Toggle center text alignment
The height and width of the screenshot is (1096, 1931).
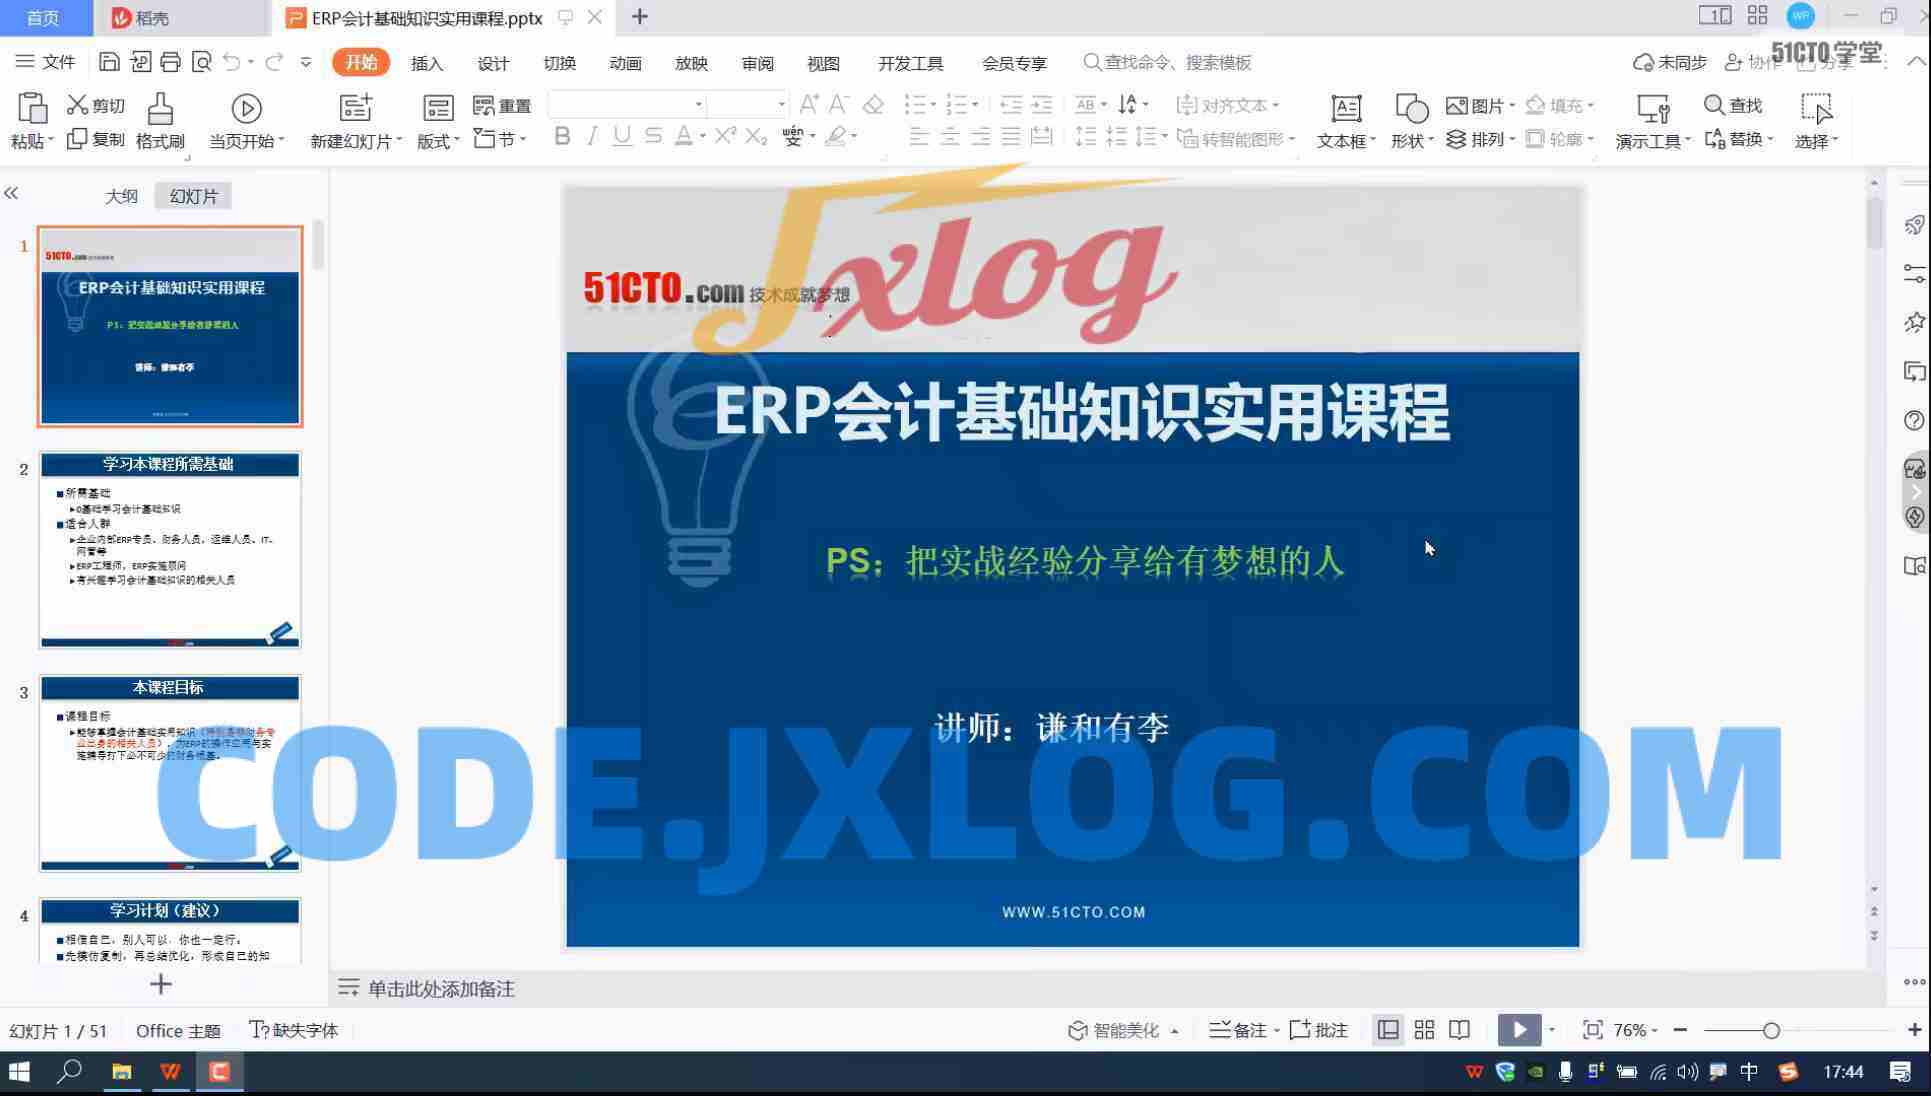pos(950,137)
